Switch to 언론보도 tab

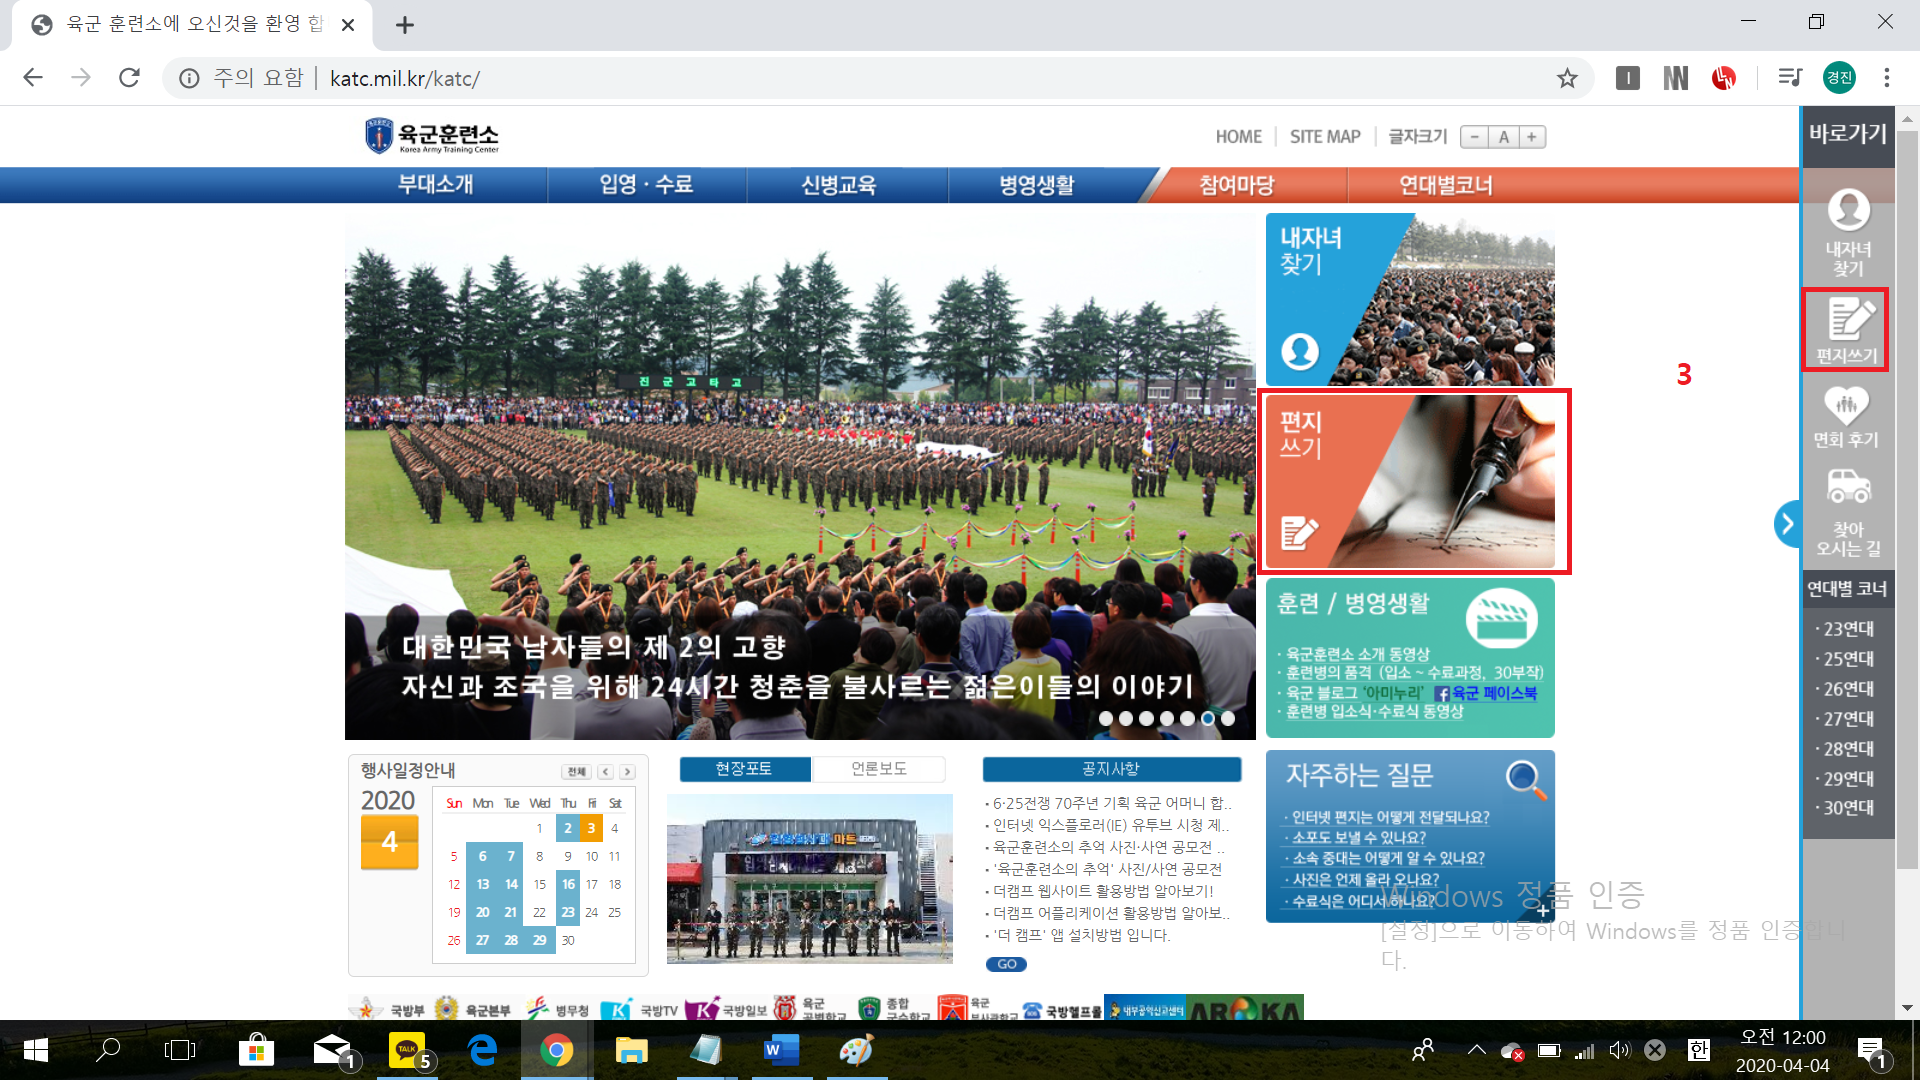pos(878,768)
